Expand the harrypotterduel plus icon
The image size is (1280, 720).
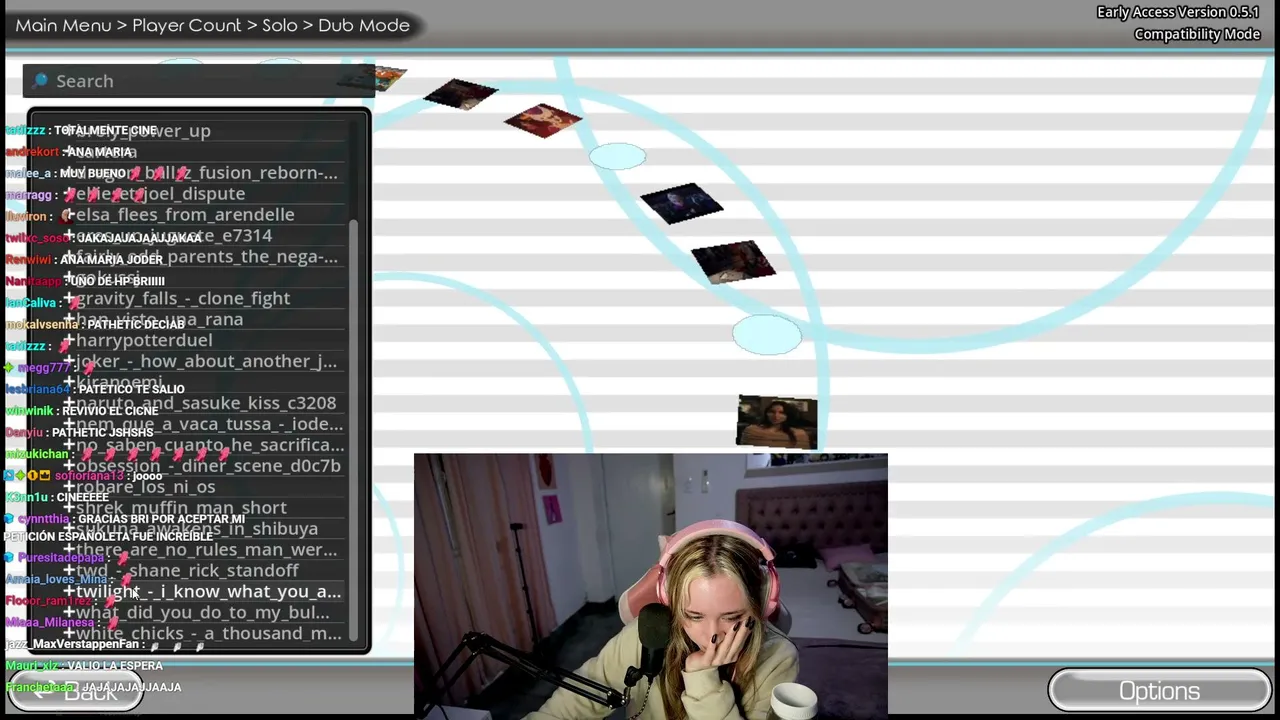[x=69, y=340]
